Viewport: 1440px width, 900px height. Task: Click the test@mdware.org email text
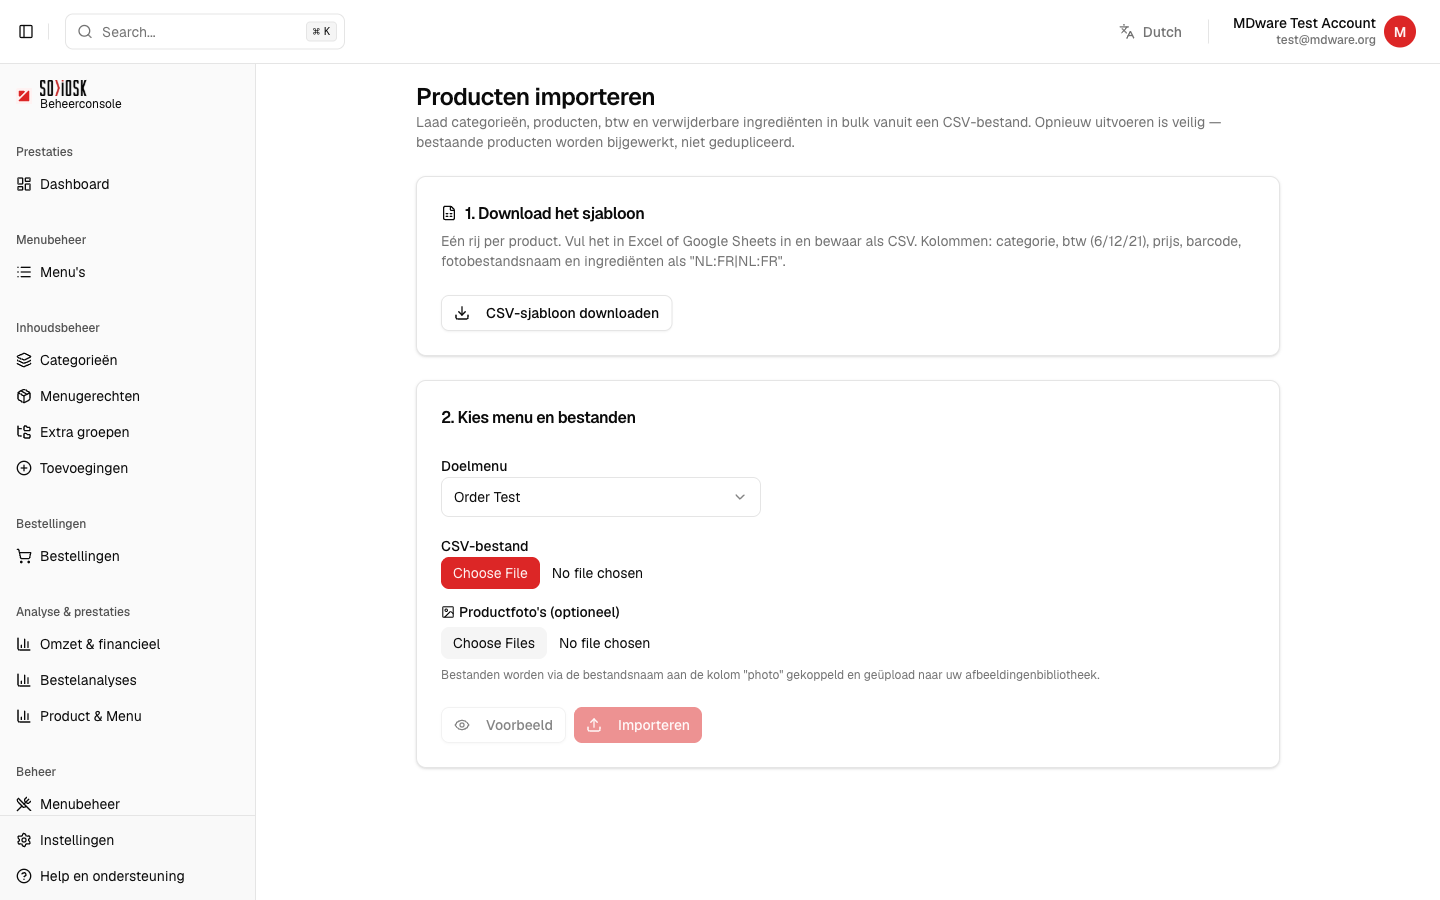[1326, 40]
